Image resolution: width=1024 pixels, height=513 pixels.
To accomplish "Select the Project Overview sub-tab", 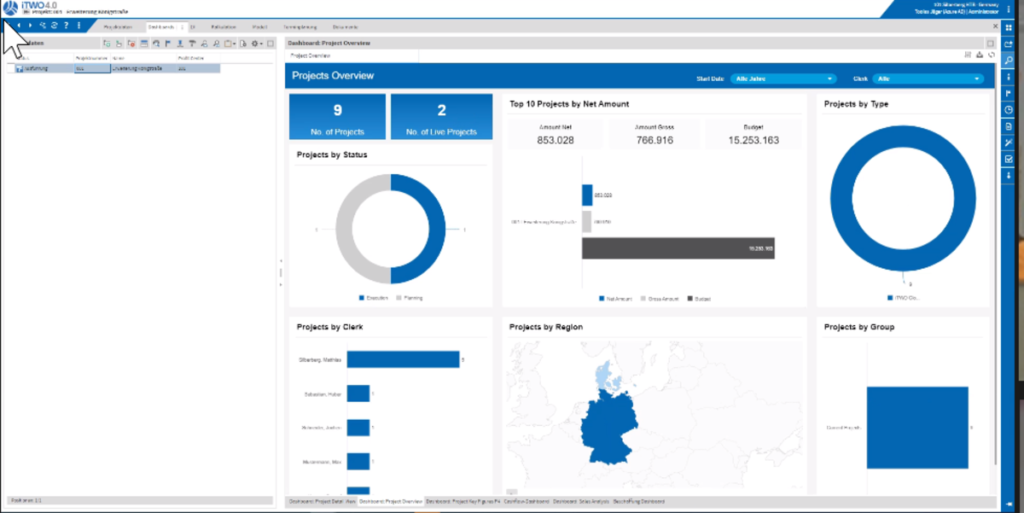I will point(310,55).
